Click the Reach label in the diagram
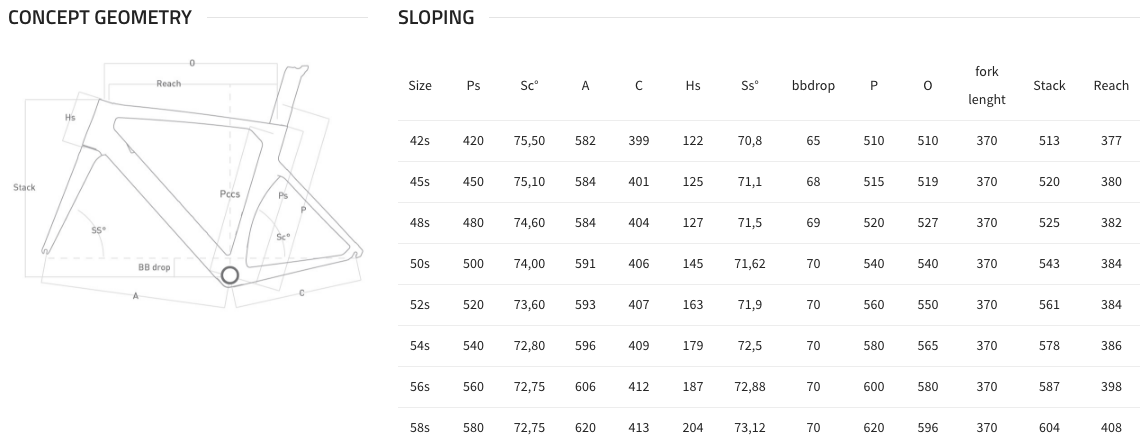Screen dimensions: 1140x447 pyautogui.click(x=169, y=84)
